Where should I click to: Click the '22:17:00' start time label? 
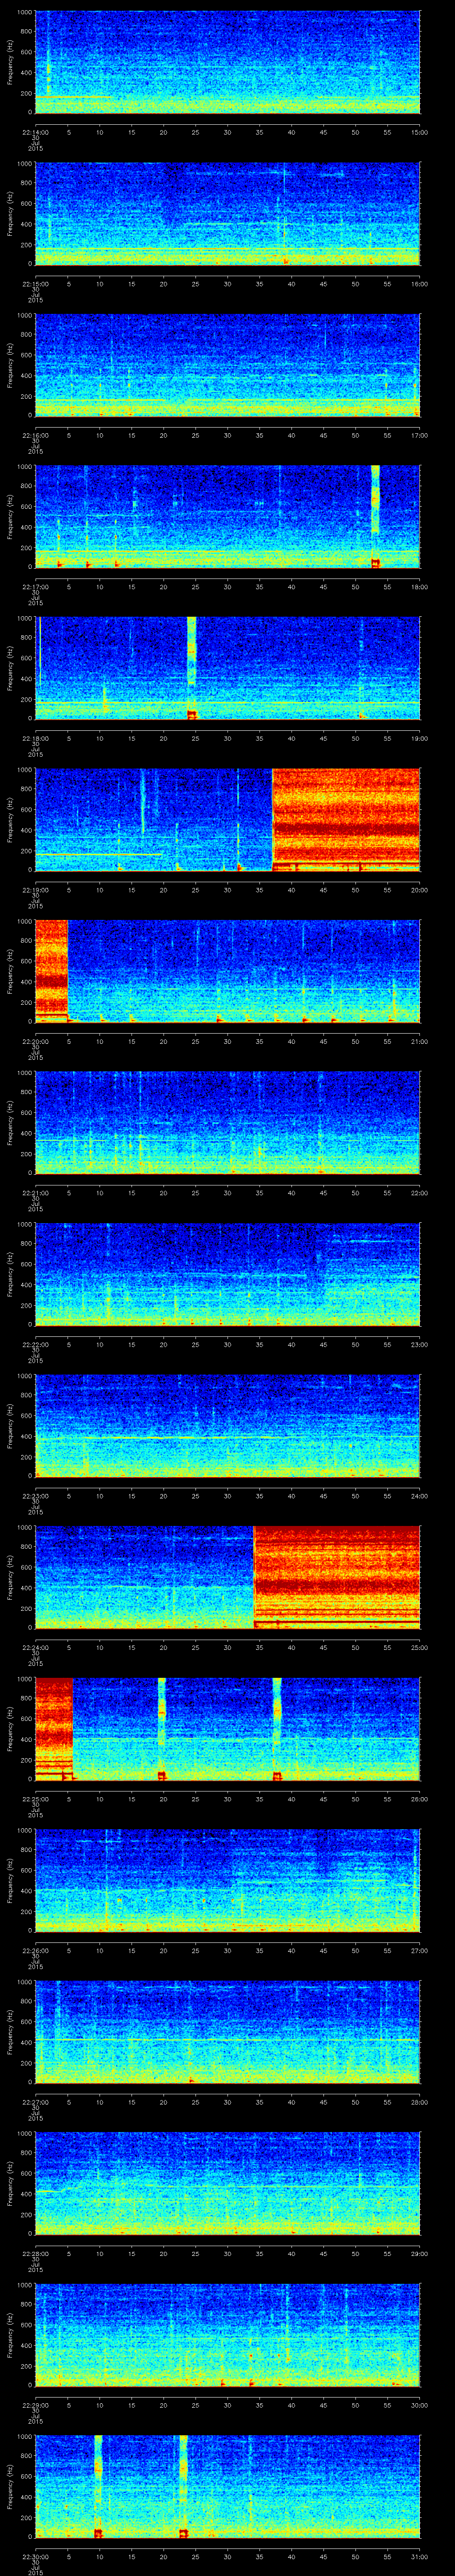[36, 587]
